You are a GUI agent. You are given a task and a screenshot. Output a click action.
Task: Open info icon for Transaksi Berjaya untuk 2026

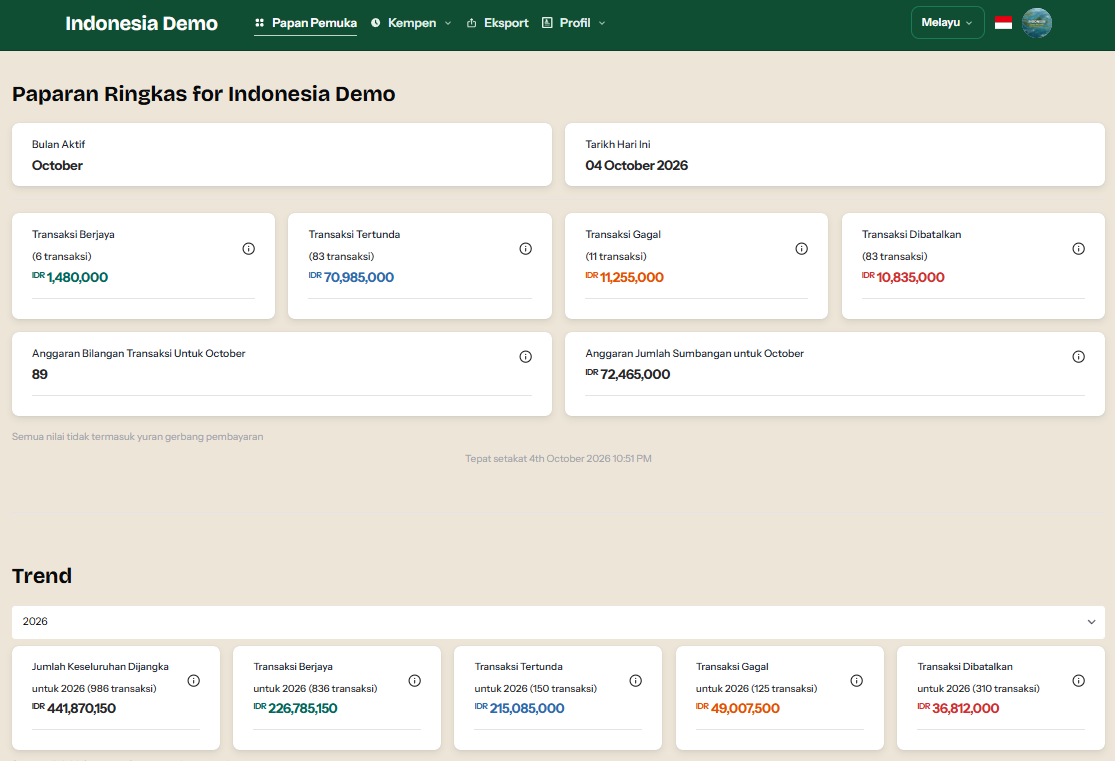[x=415, y=681]
